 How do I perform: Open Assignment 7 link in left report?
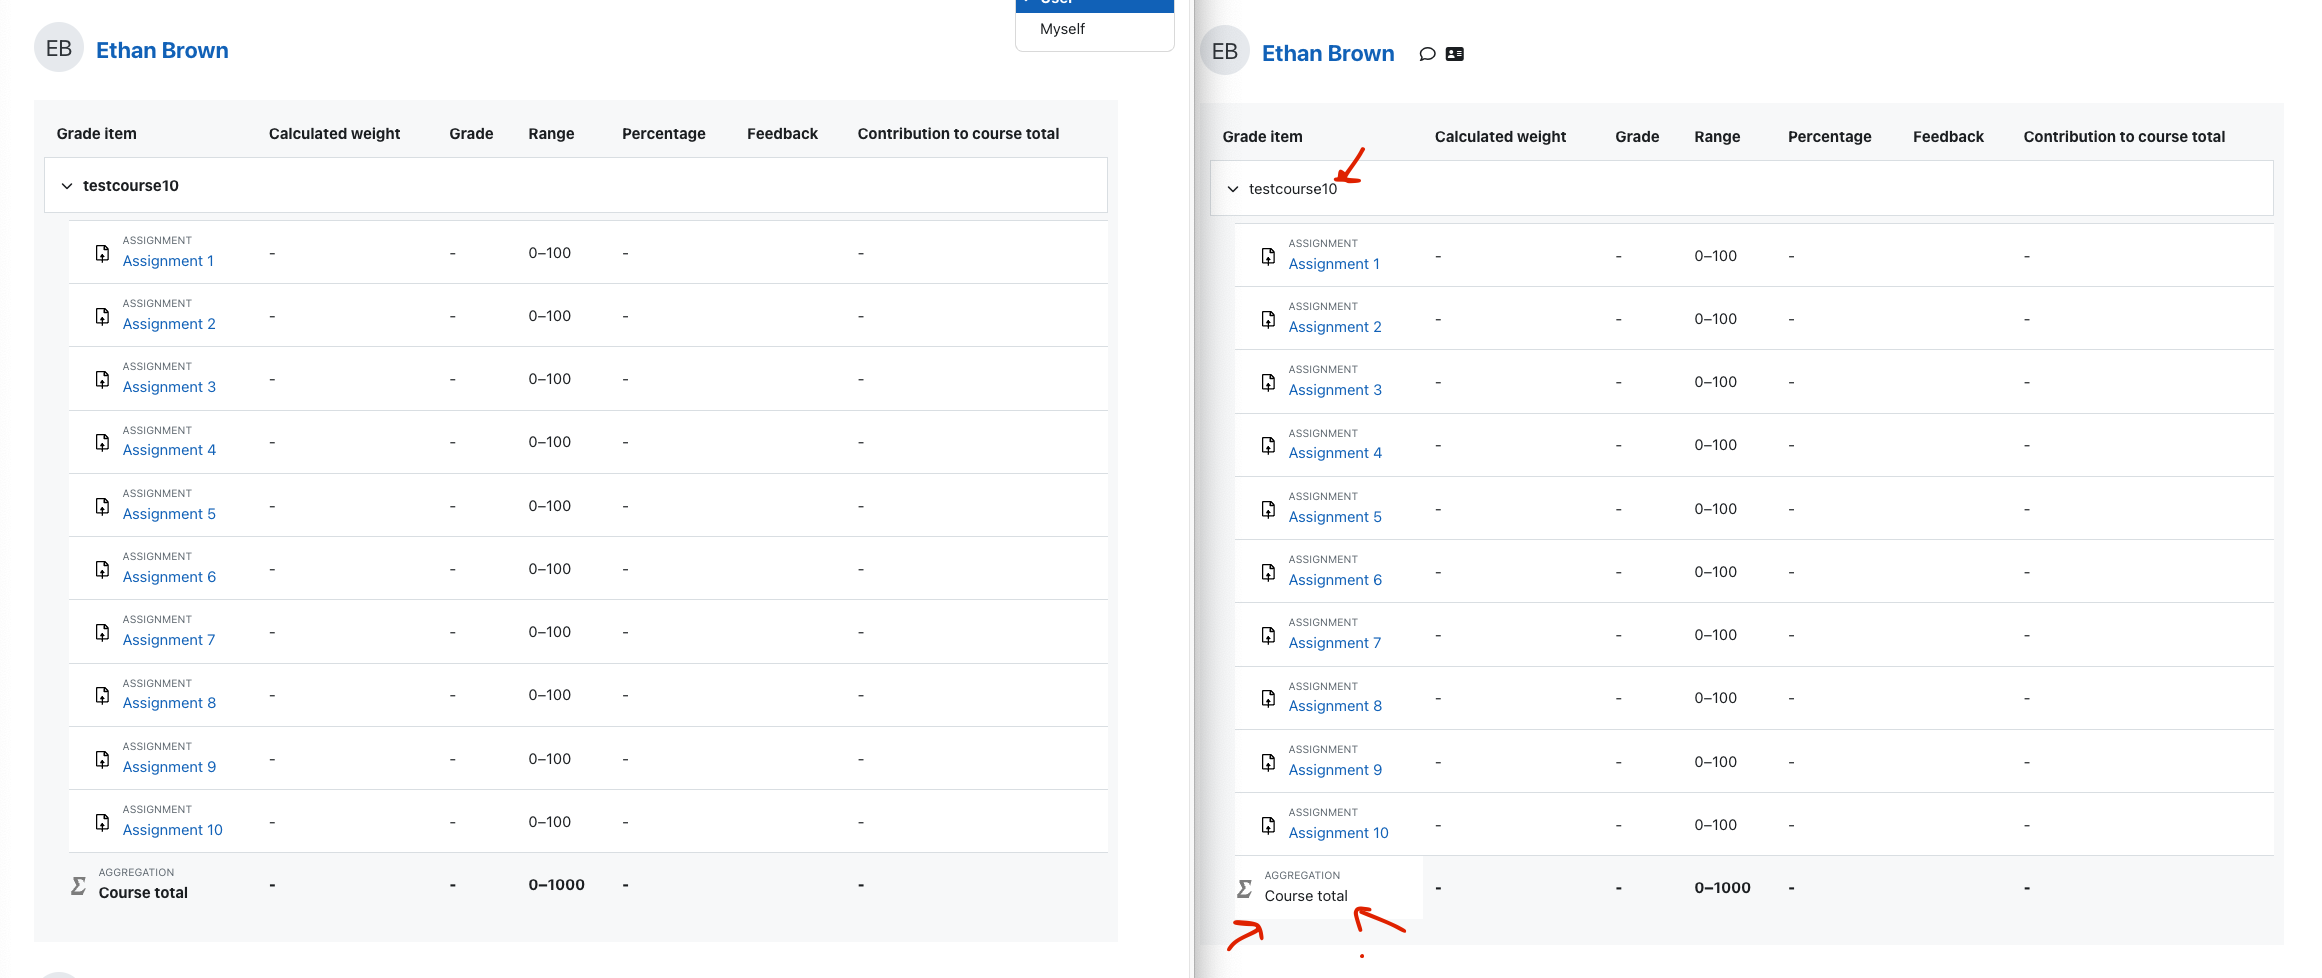coord(169,640)
